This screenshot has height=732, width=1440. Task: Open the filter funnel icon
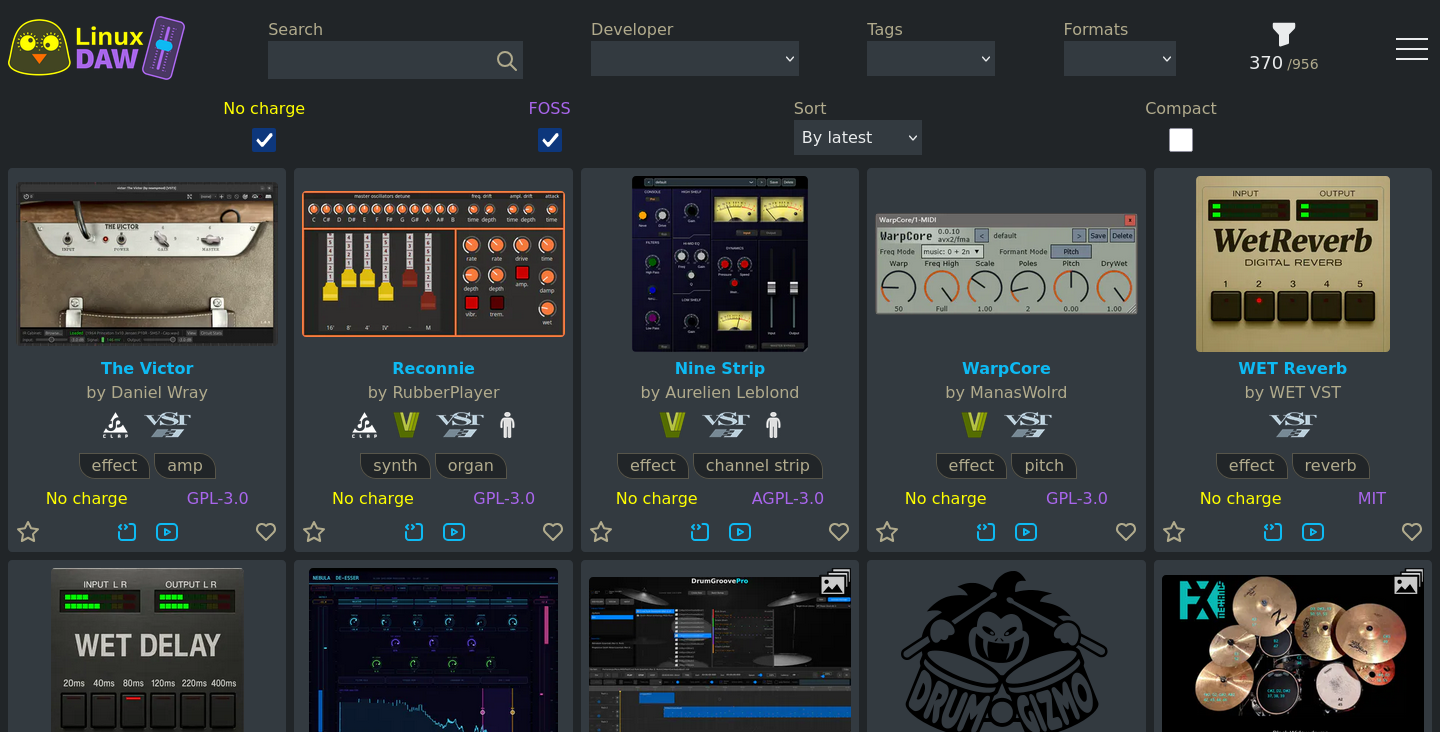point(1284,35)
